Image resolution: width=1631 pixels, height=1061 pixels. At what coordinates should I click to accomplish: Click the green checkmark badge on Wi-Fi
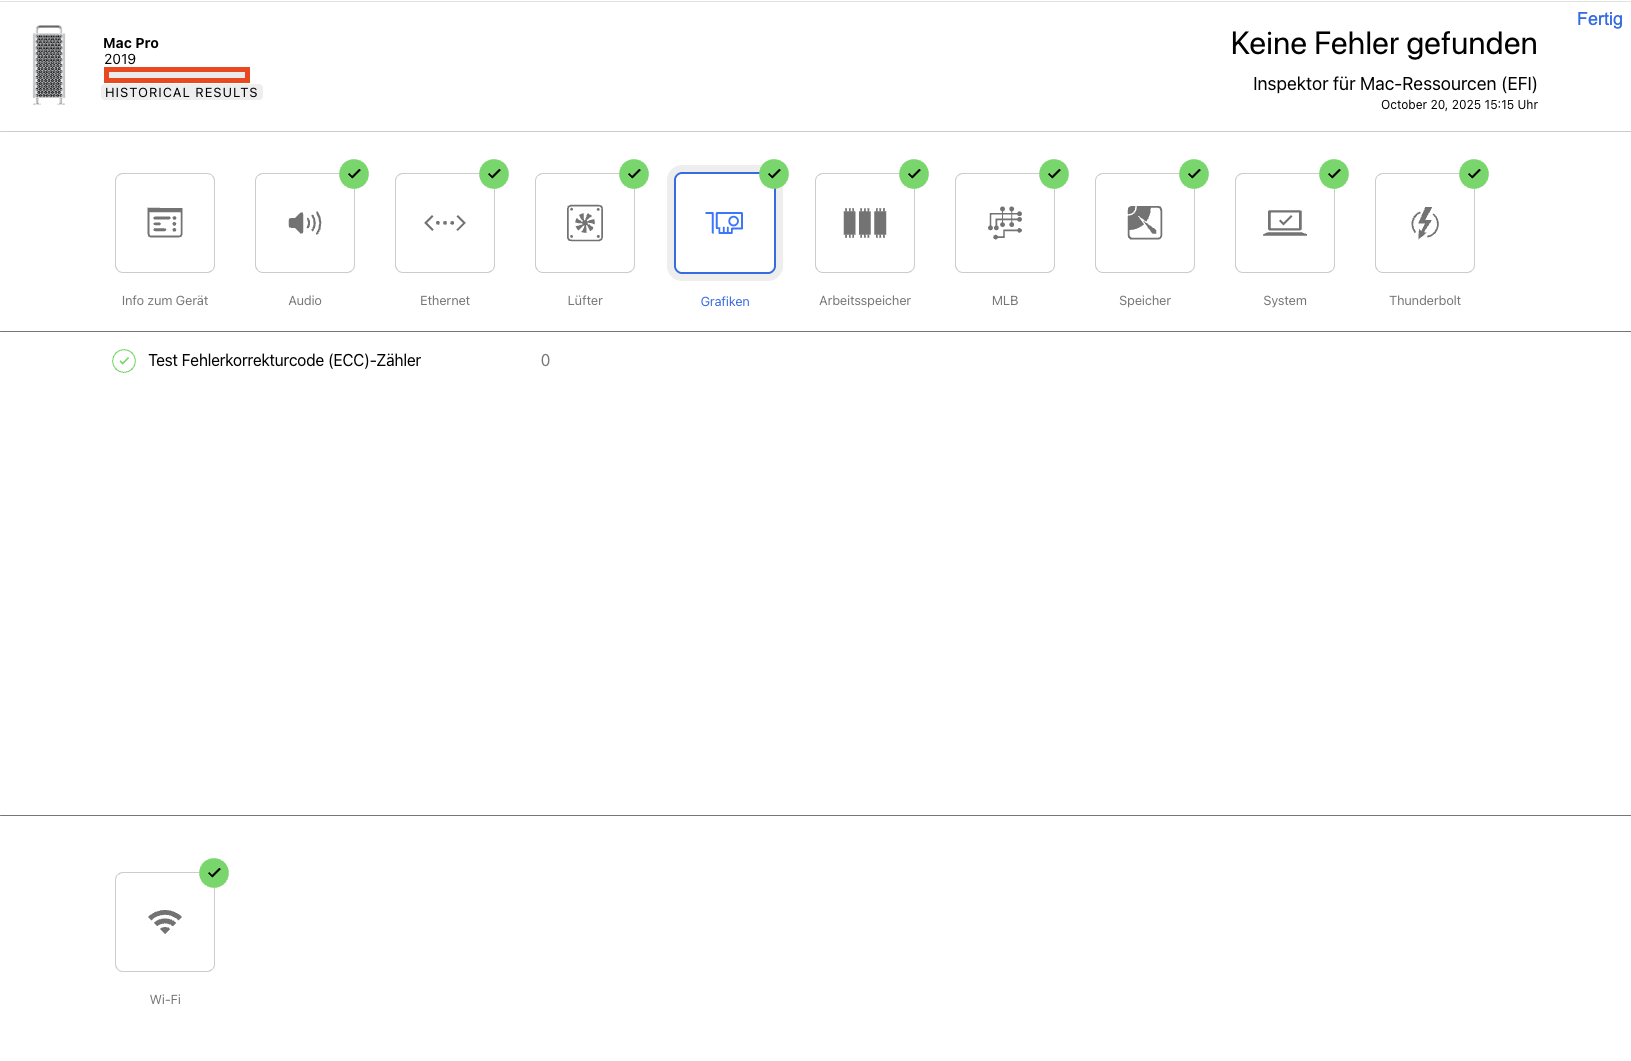click(x=214, y=873)
